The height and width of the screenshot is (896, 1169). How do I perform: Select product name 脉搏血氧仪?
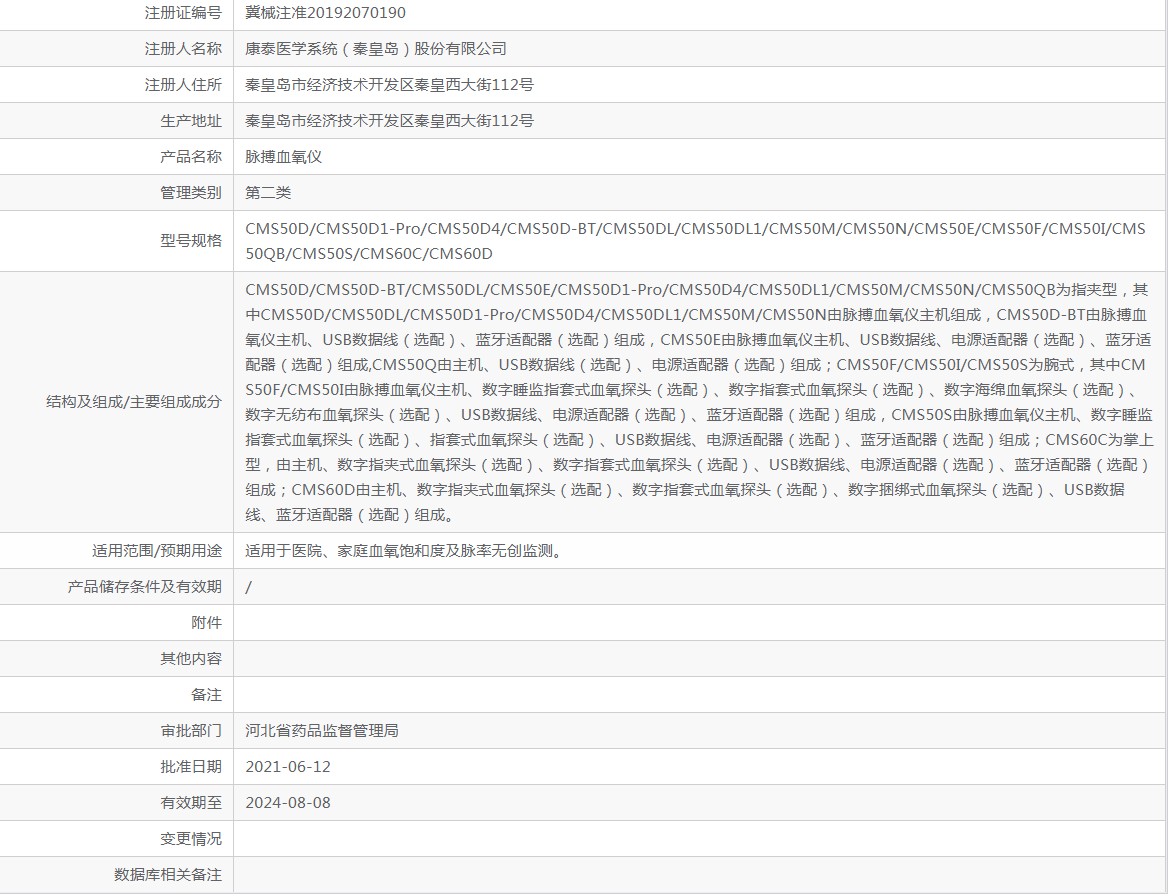pos(283,157)
